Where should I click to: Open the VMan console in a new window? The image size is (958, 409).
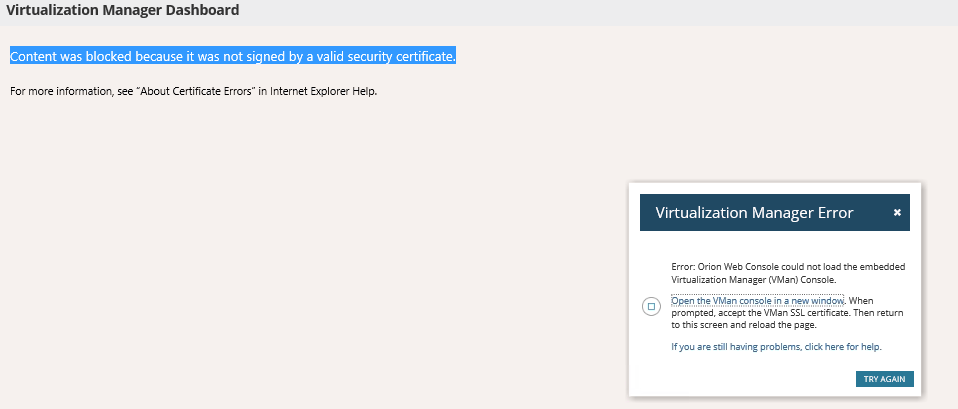758,301
